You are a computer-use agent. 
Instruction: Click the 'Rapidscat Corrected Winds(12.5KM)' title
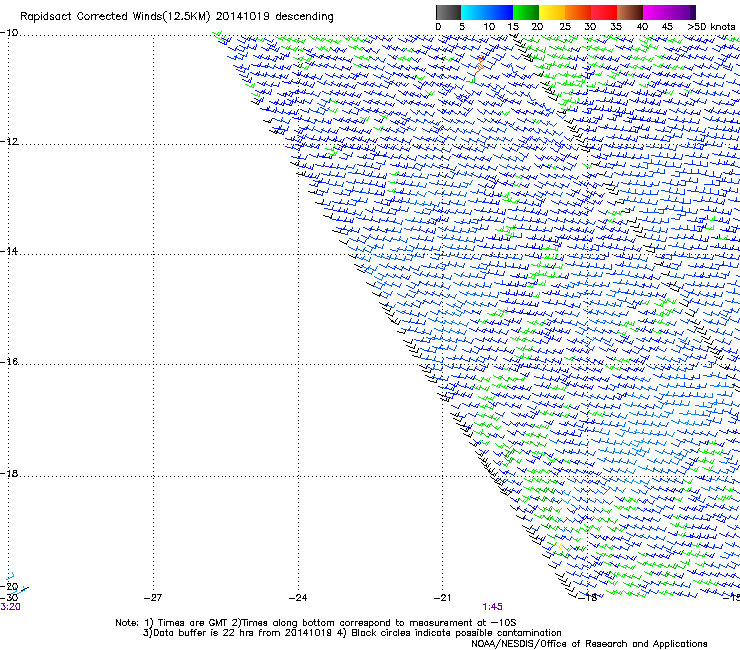coord(115,17)
